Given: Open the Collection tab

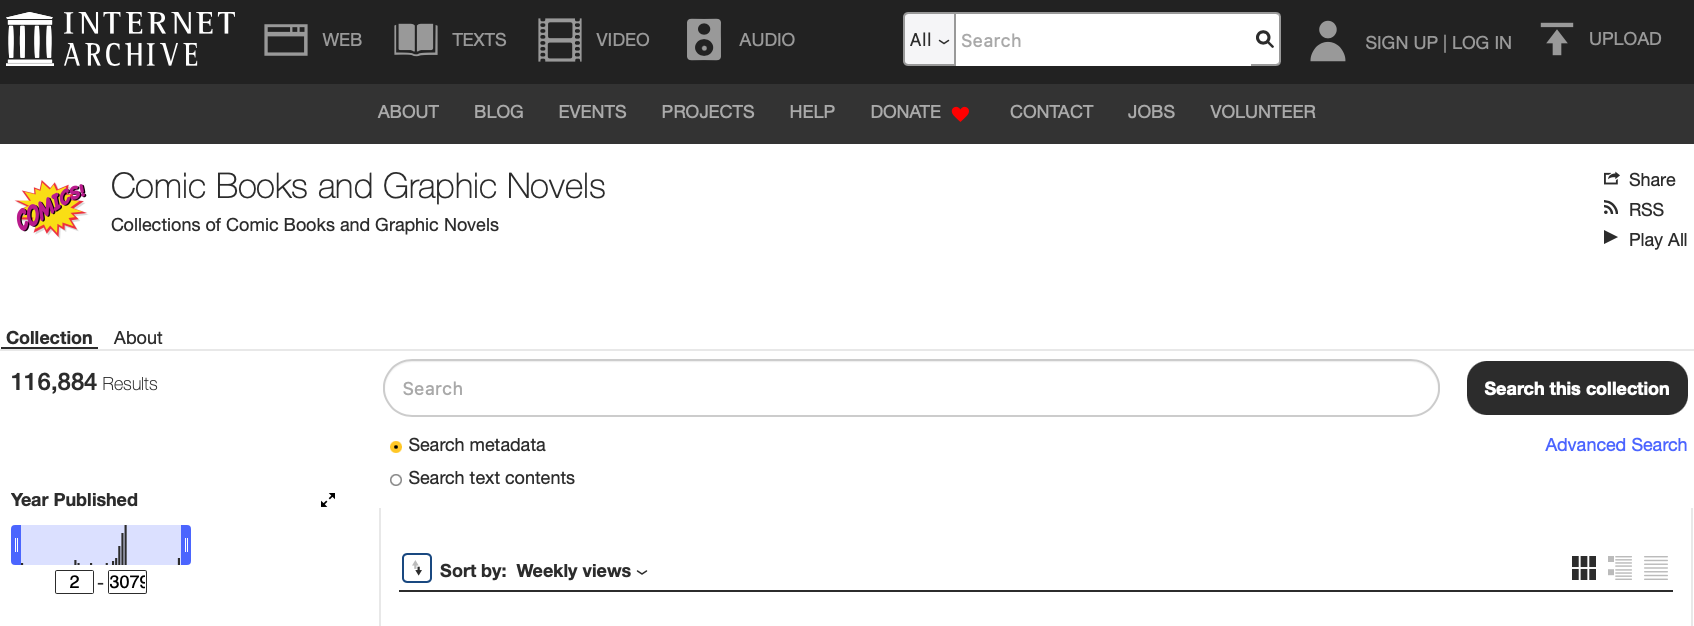Looking at the screenshot, I should [x=49, y=338].
